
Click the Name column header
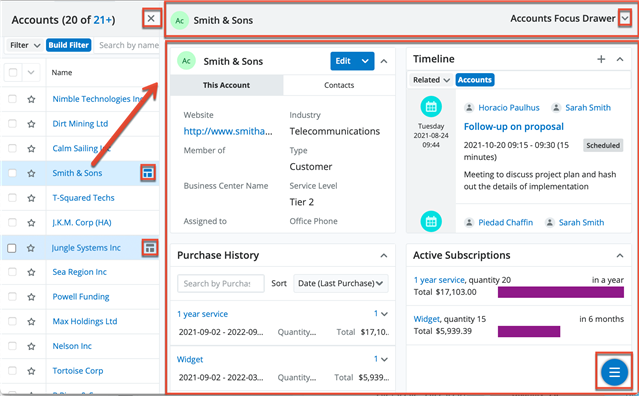pyautogui.click(x=62, y=73)
